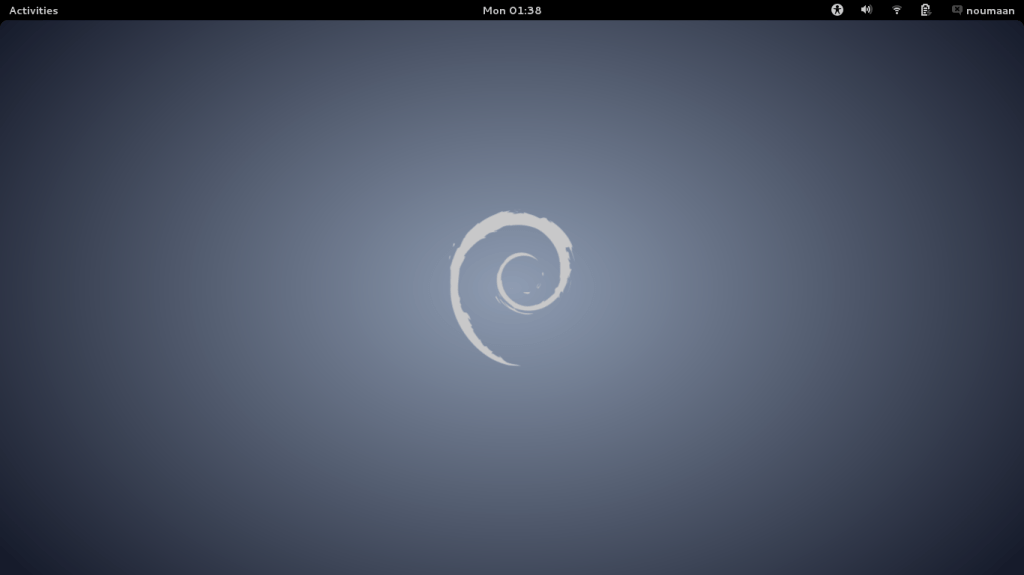Image resolution: width=1024 pixels, height=575 pixels.
Task: Open the Wi-Fi network indicator
Action: tap(896, 10)
